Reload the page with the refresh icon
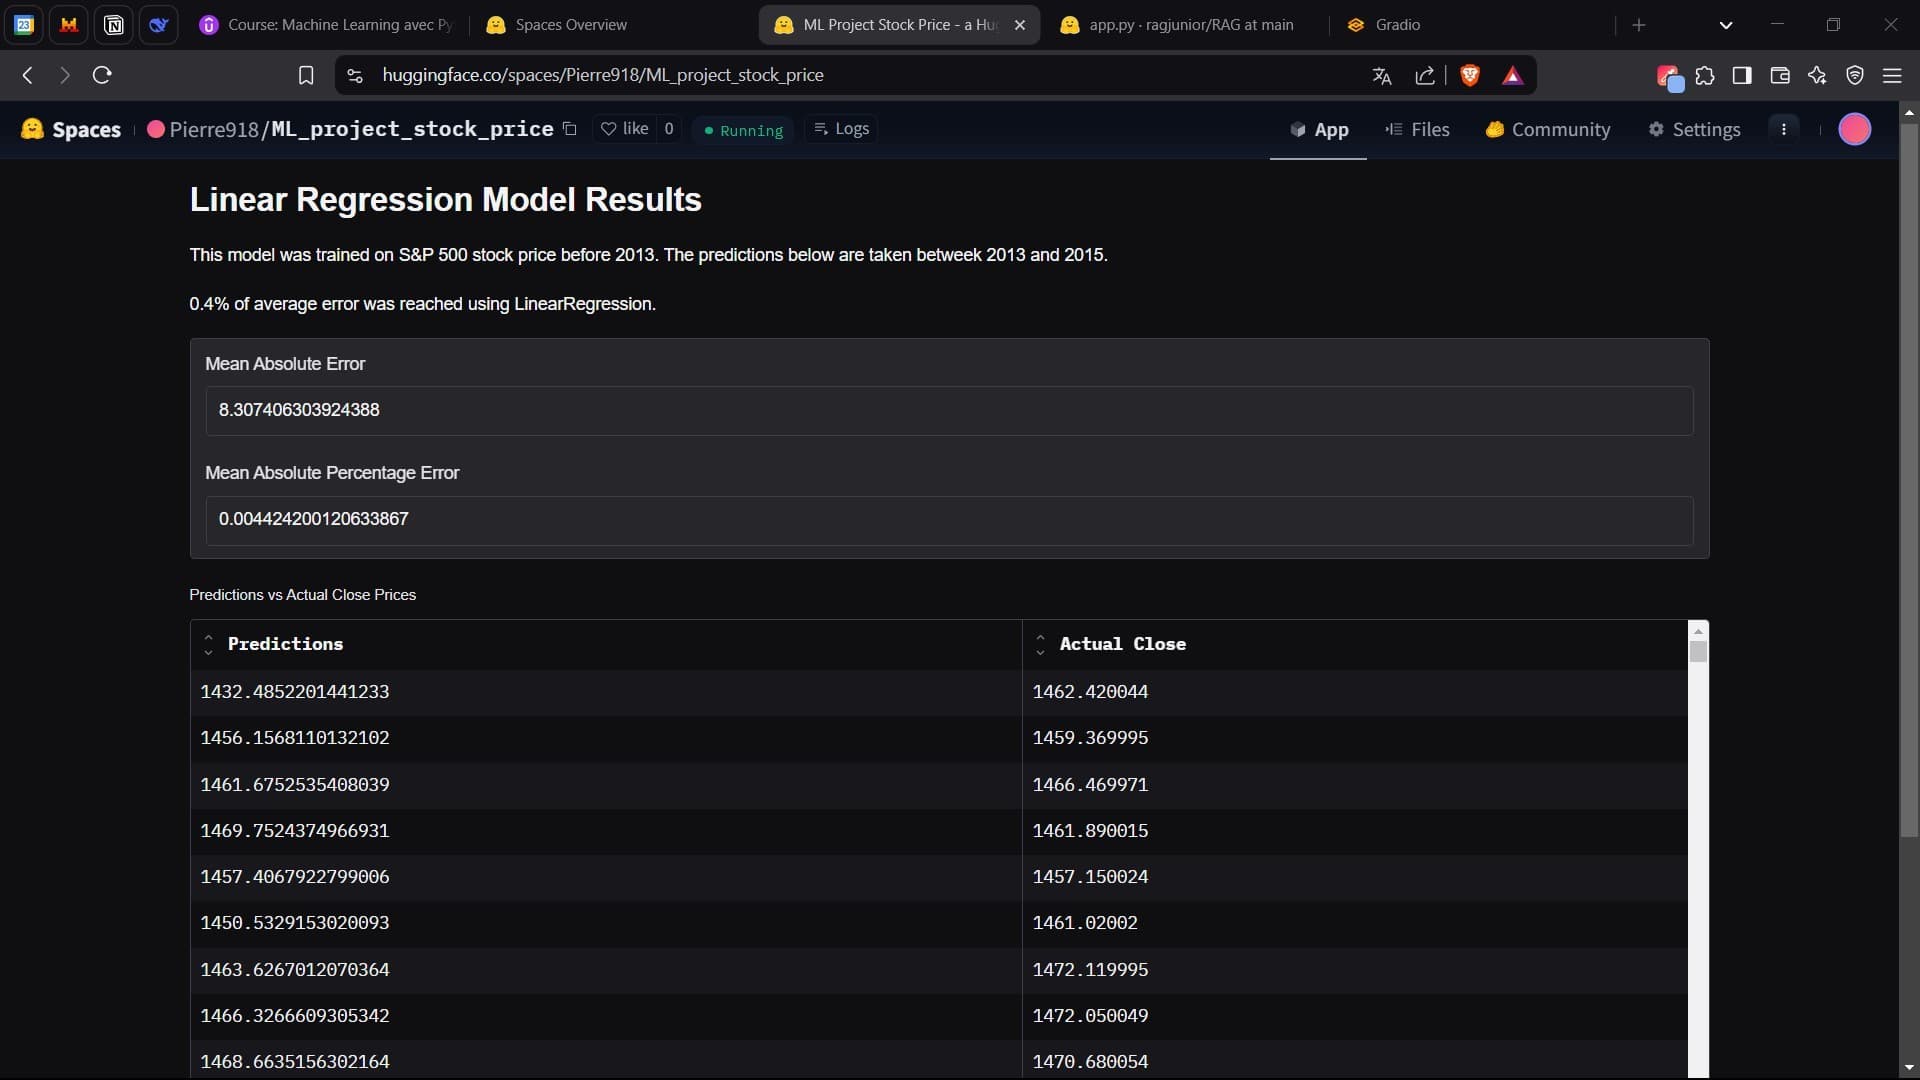This screenshot has height=1080, width=1920. pos(102,75)
